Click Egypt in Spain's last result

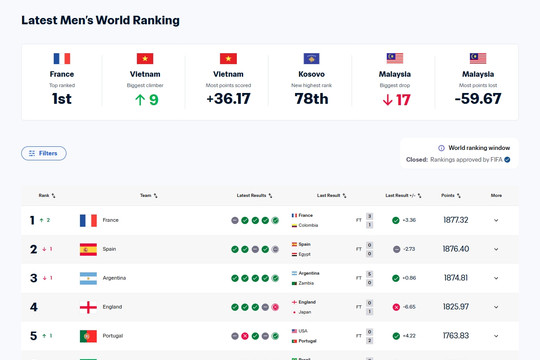(304, 254)
